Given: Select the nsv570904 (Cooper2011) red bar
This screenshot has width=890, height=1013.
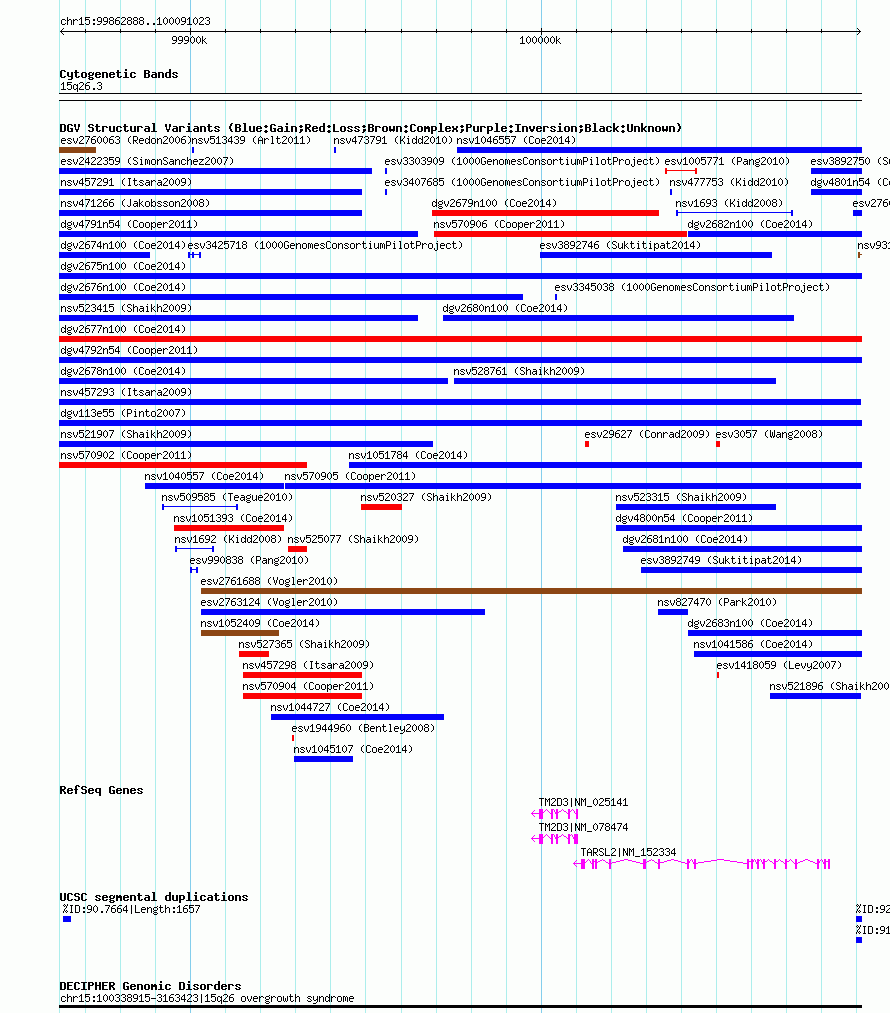Looking at the screenshot, I should (x=302, y=696).
